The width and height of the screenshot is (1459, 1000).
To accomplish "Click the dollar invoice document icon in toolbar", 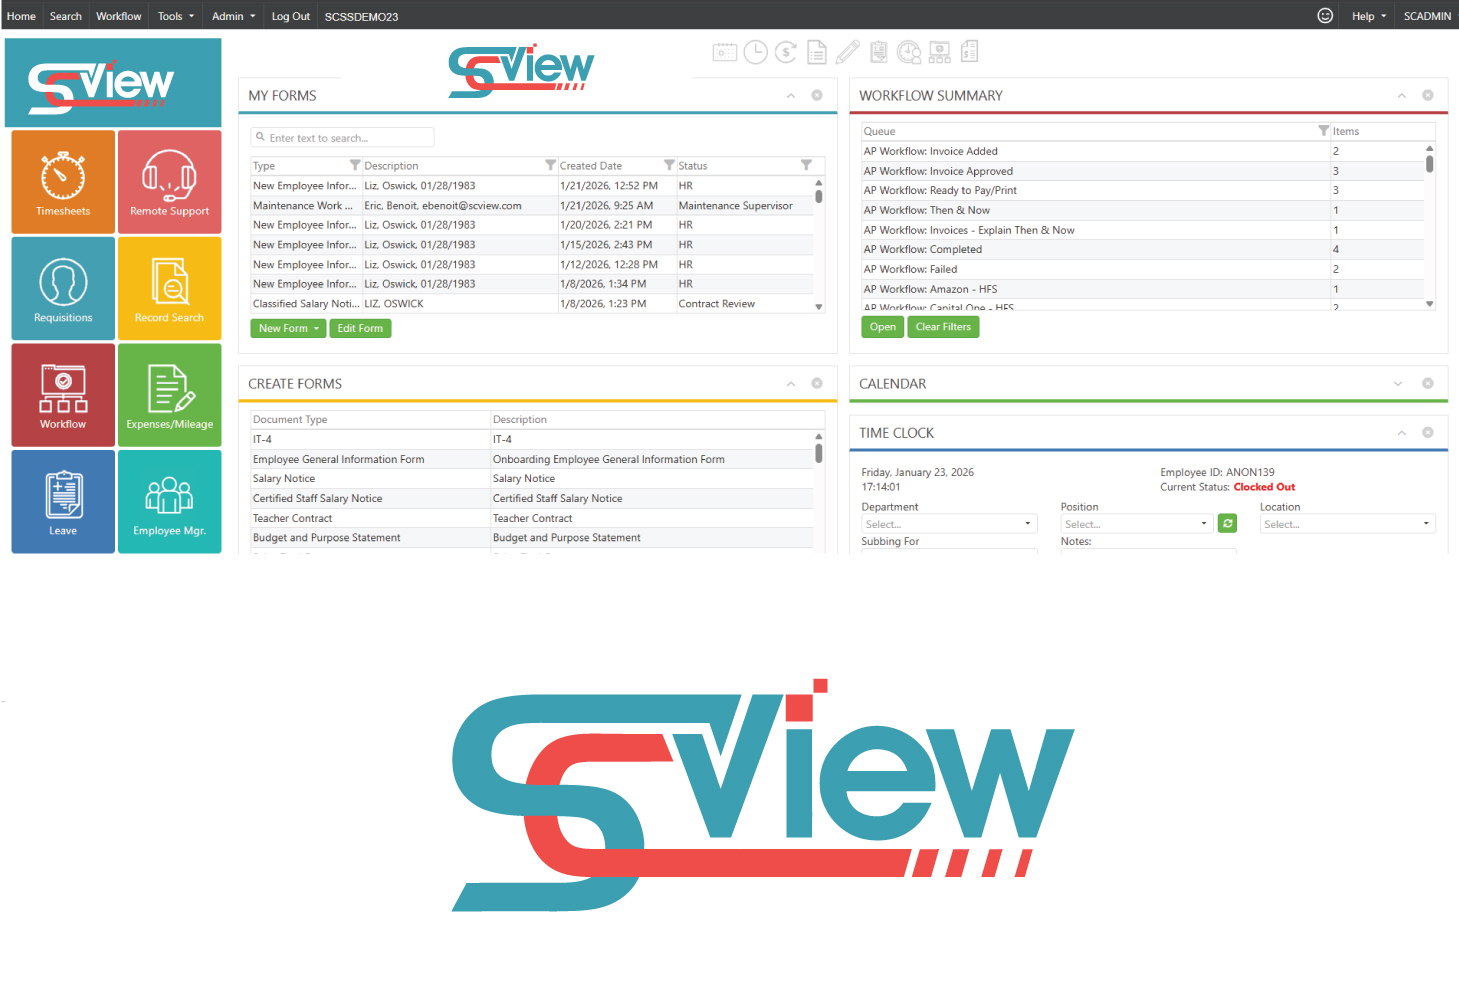I will (970, 52).
